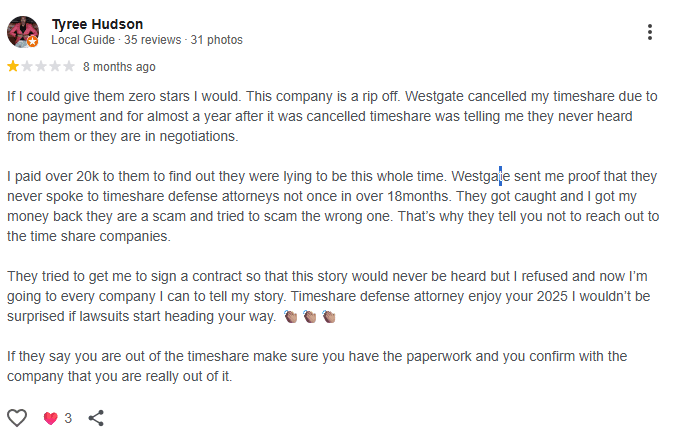Click the "Local Guide" label under name
683x443 pixels.
(x=83, y=40)
